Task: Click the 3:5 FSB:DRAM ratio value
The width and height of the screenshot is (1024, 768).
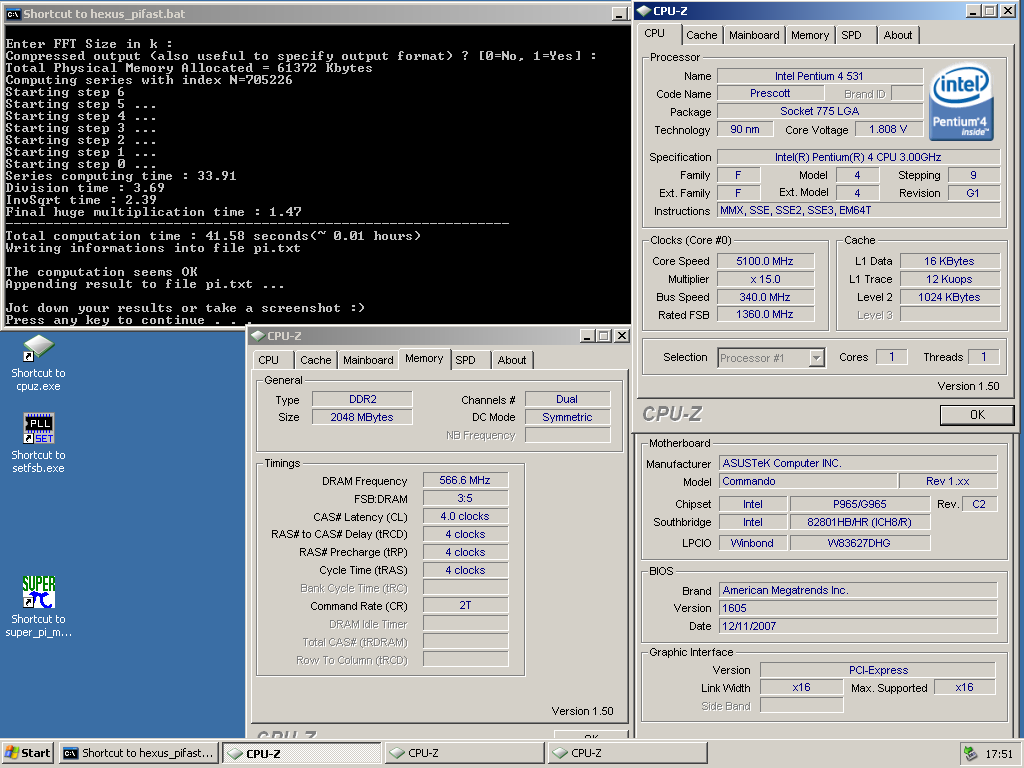Action: [x=465, y=498]
